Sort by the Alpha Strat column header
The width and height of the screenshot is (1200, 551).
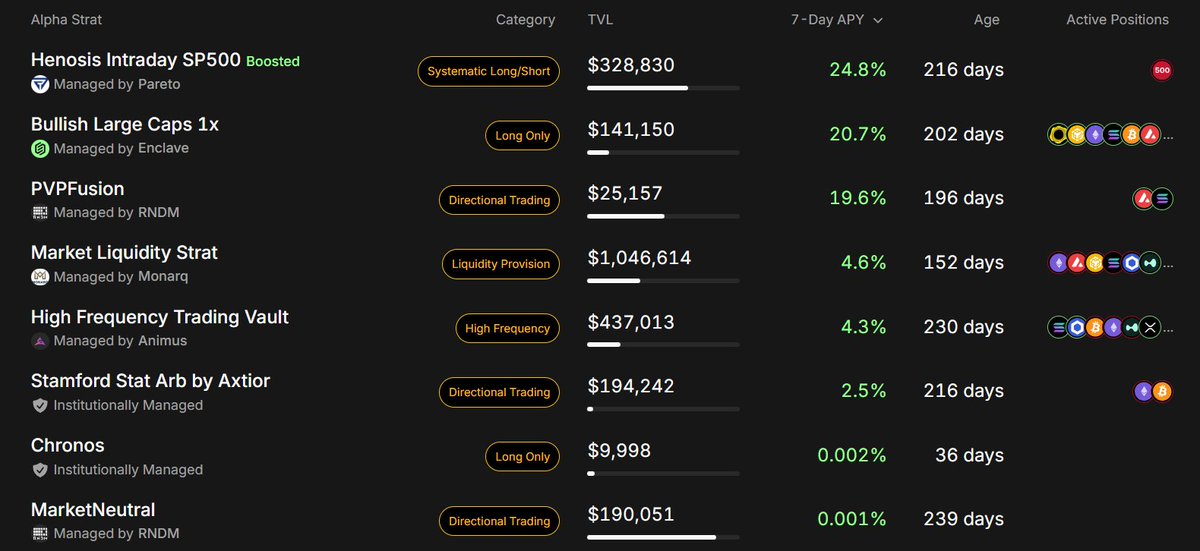pyautogui.click(x=66, y=19)
